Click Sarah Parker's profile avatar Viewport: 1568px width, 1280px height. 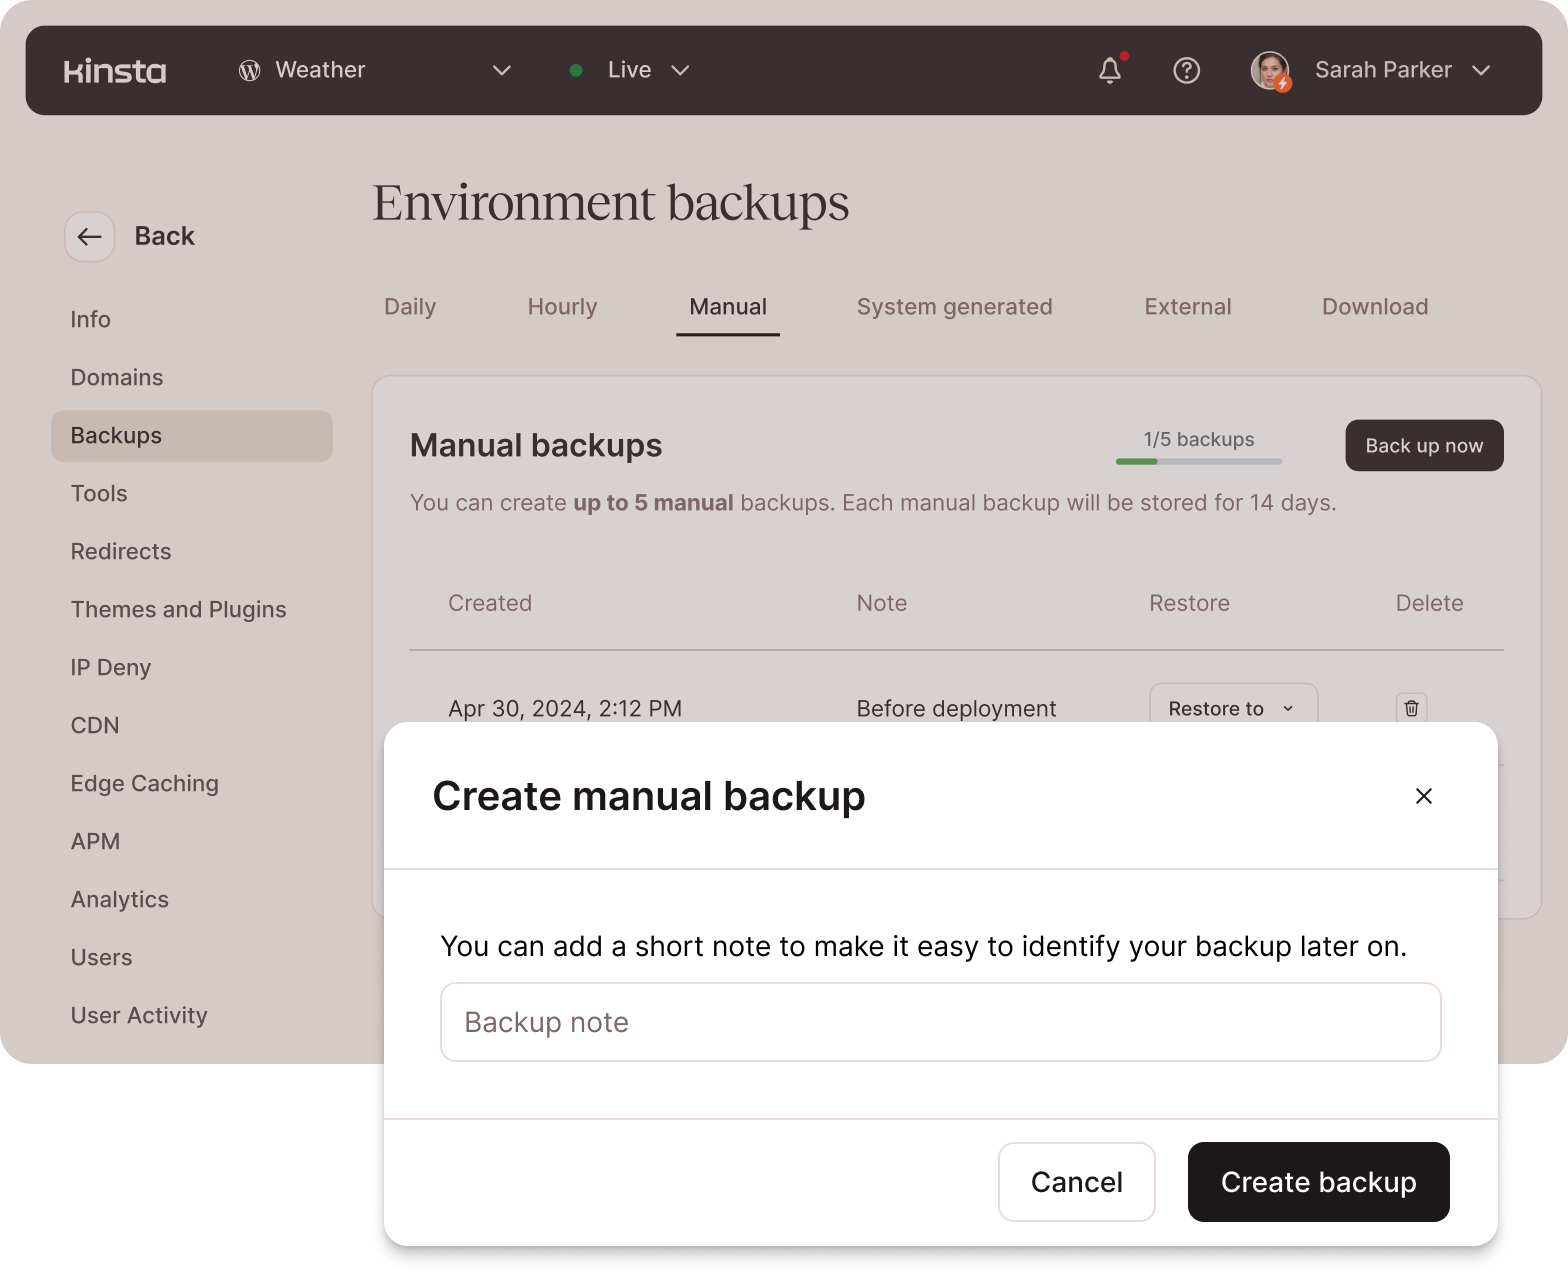pyautogui.click(x=1270, y=70)
